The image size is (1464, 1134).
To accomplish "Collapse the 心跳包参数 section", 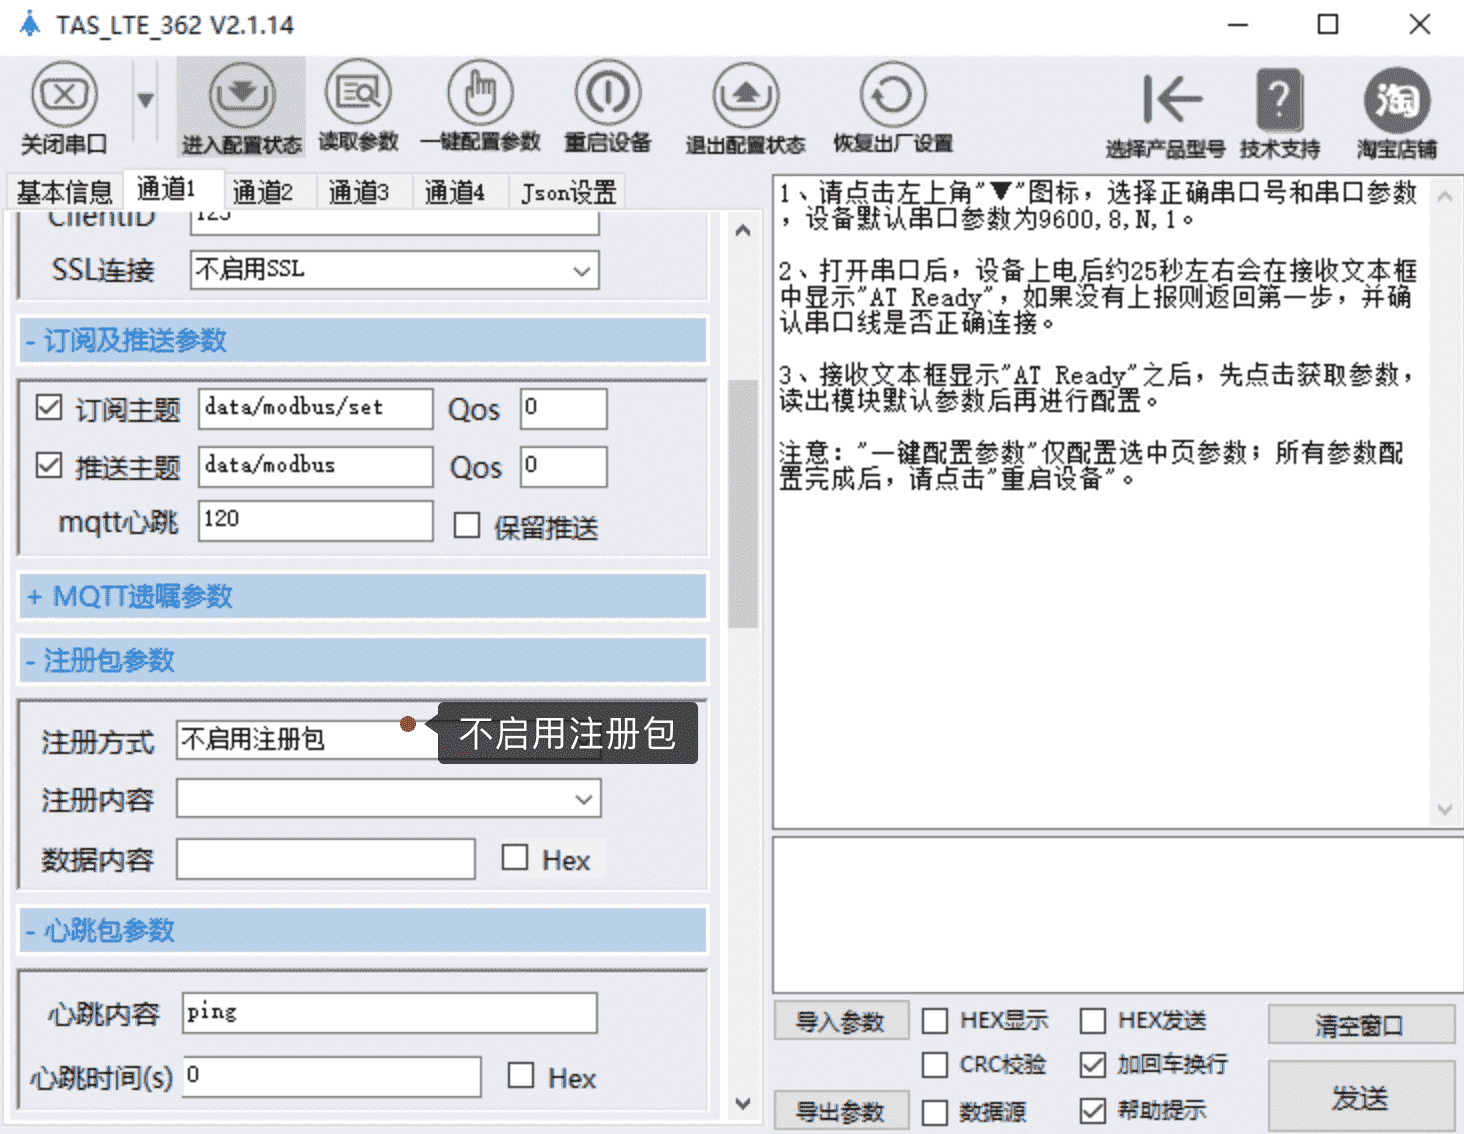I will [x=363, y=930].
